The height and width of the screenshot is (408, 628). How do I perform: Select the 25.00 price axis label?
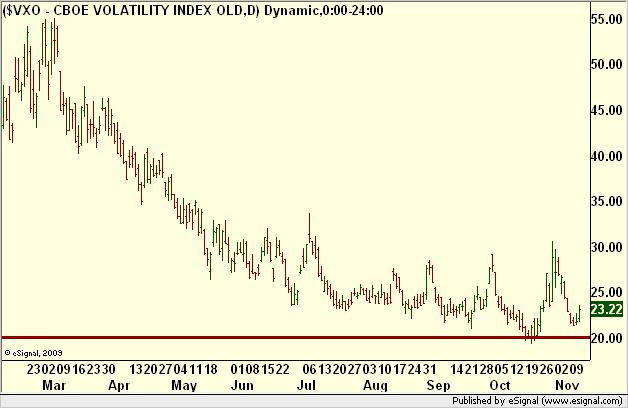coord(607,292)
